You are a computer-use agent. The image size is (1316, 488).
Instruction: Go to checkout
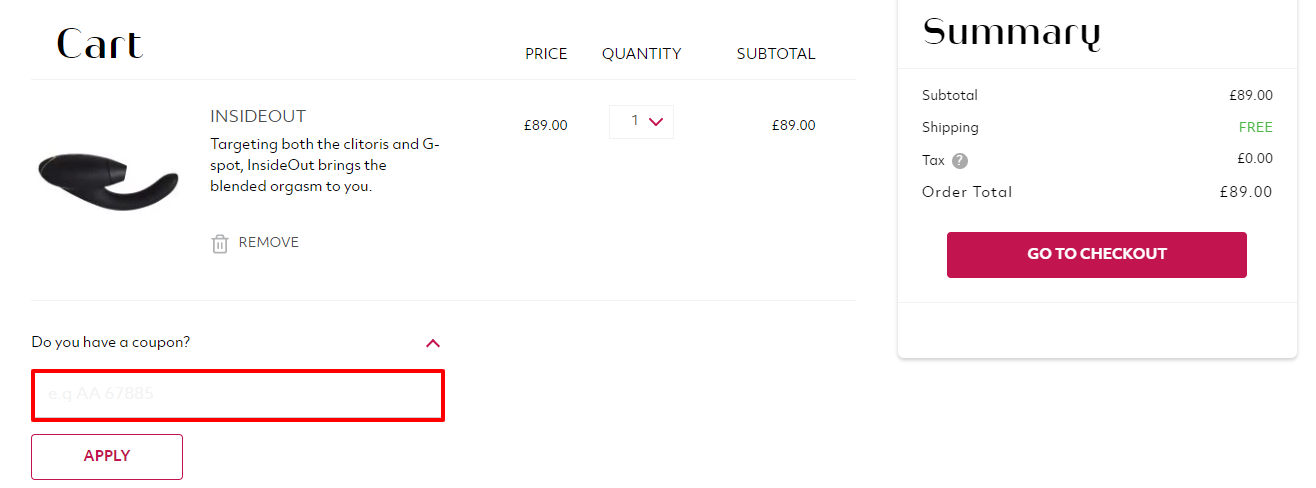[x=1096, y=254]
